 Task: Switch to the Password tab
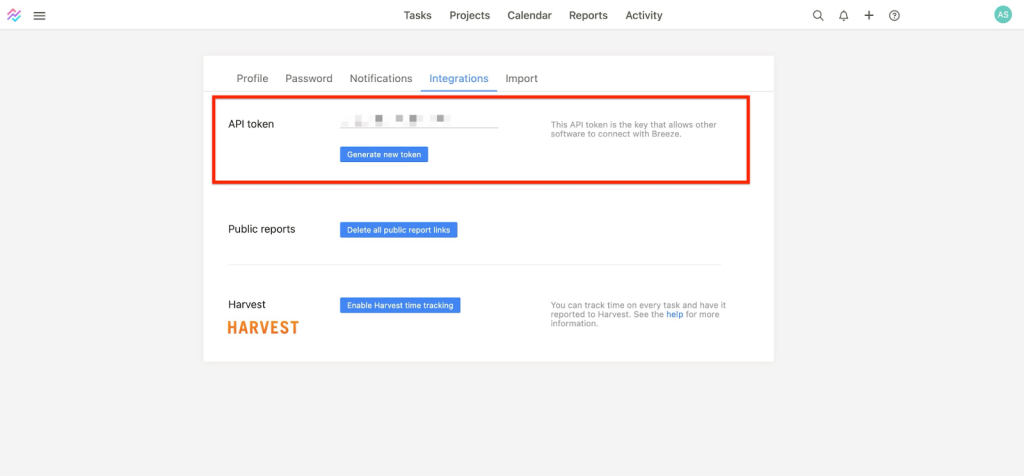click(x=309, y=78)
